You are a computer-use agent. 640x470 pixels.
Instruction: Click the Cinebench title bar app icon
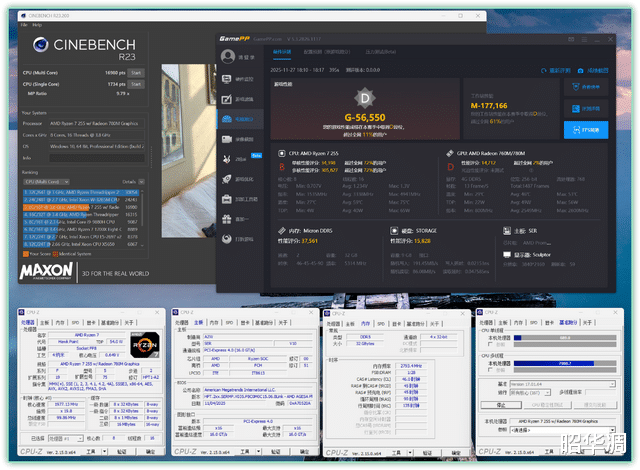23,16
